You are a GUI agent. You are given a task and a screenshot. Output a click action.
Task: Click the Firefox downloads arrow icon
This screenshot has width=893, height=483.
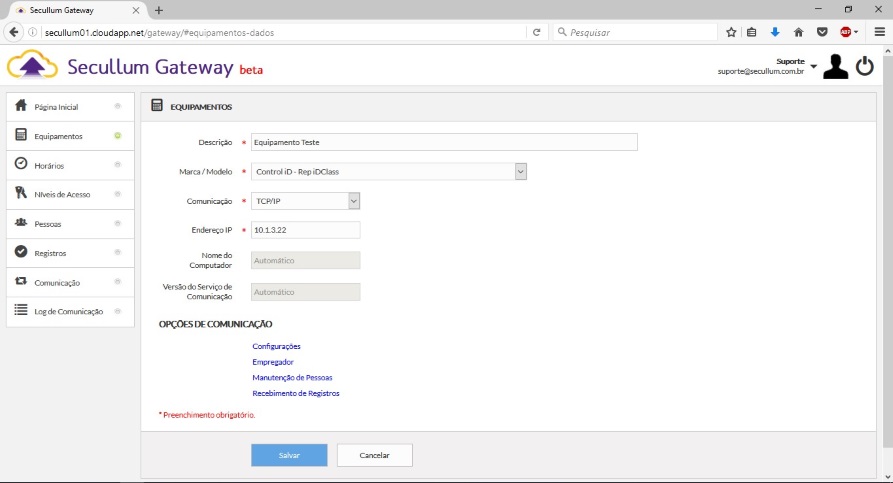pyautogui.click(x=775, y=32)
